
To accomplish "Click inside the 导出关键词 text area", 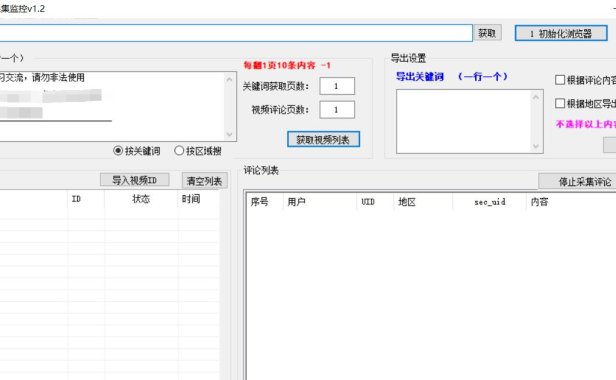I will pyautogui.click(x=464, y=121).
